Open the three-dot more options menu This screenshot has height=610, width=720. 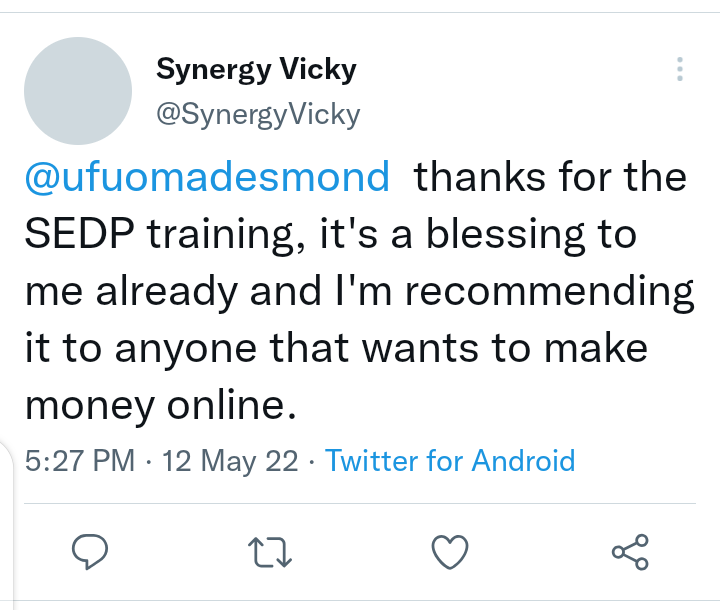tap(680, 69)
